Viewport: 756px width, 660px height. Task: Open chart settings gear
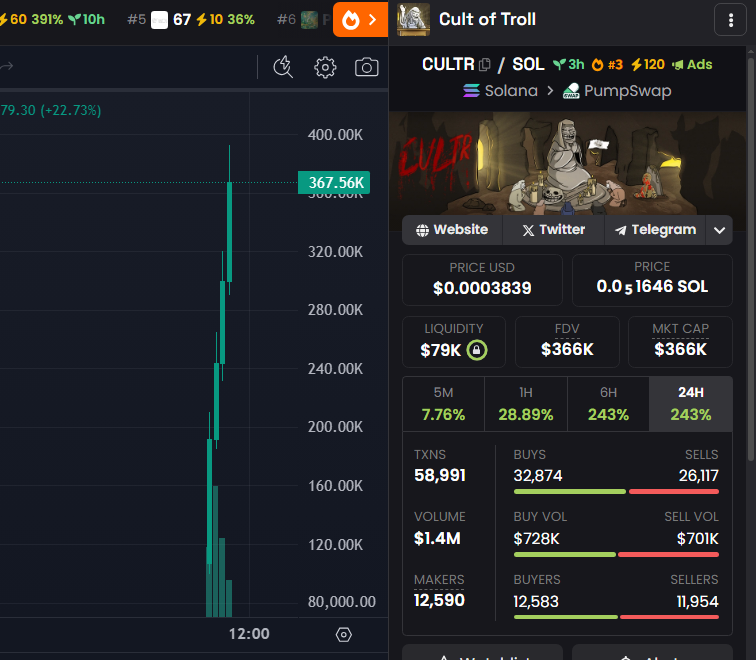click(325, 67)
